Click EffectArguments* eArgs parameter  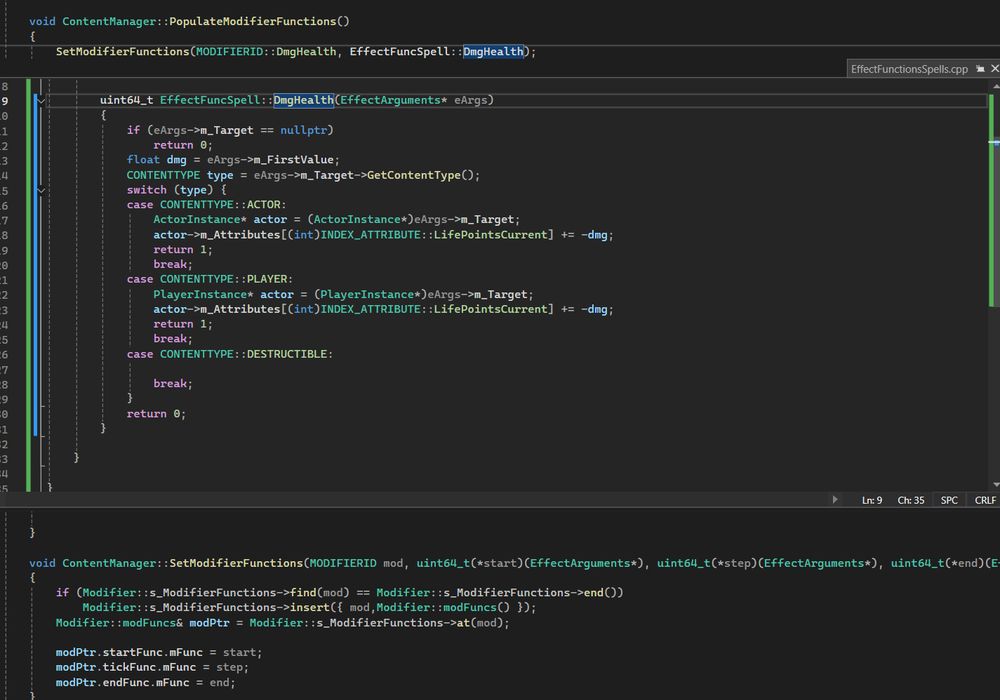pos(414,100)
